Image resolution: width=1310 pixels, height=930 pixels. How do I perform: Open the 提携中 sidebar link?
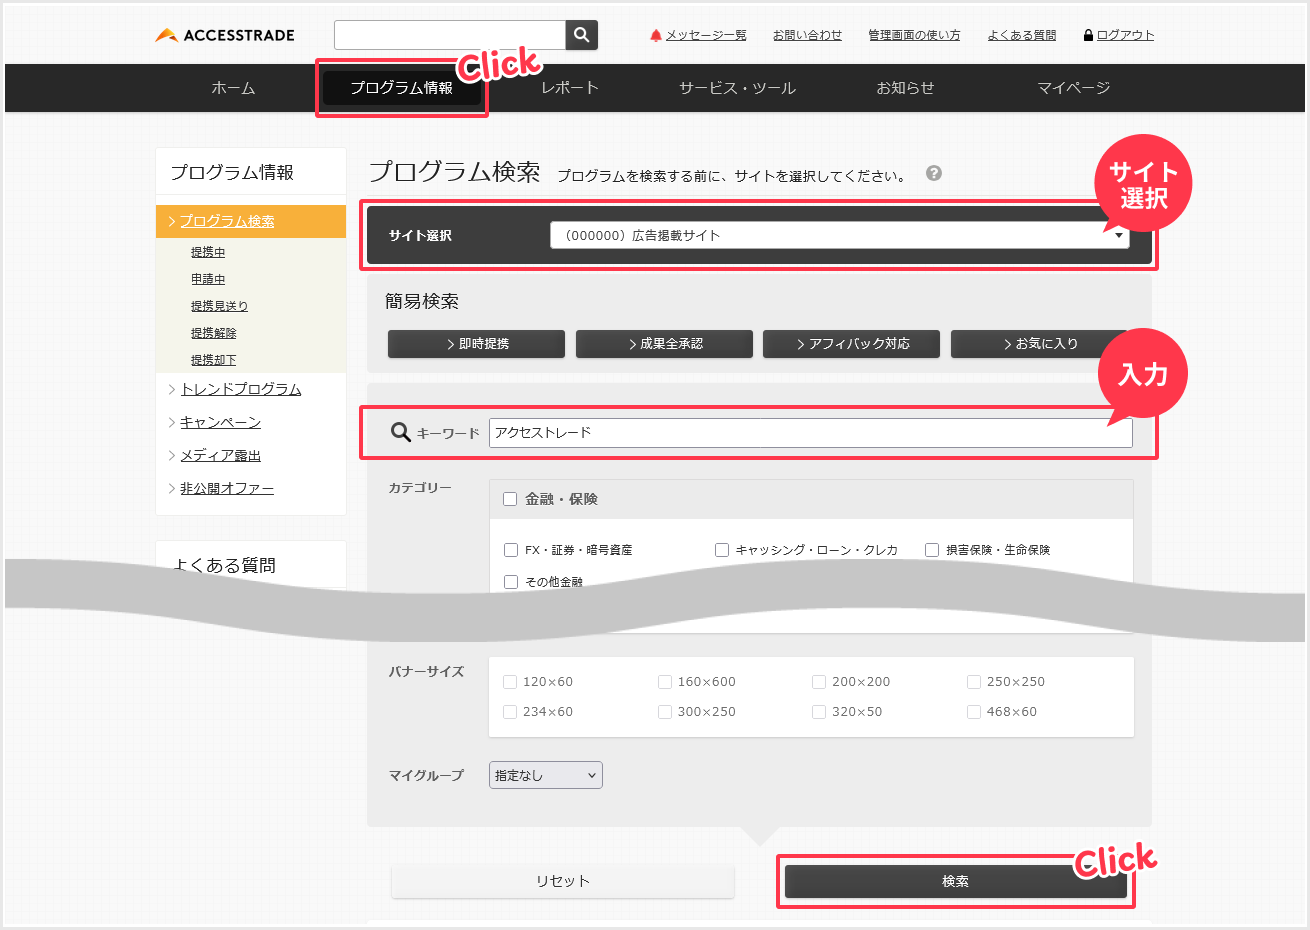[x=208, y=252]
